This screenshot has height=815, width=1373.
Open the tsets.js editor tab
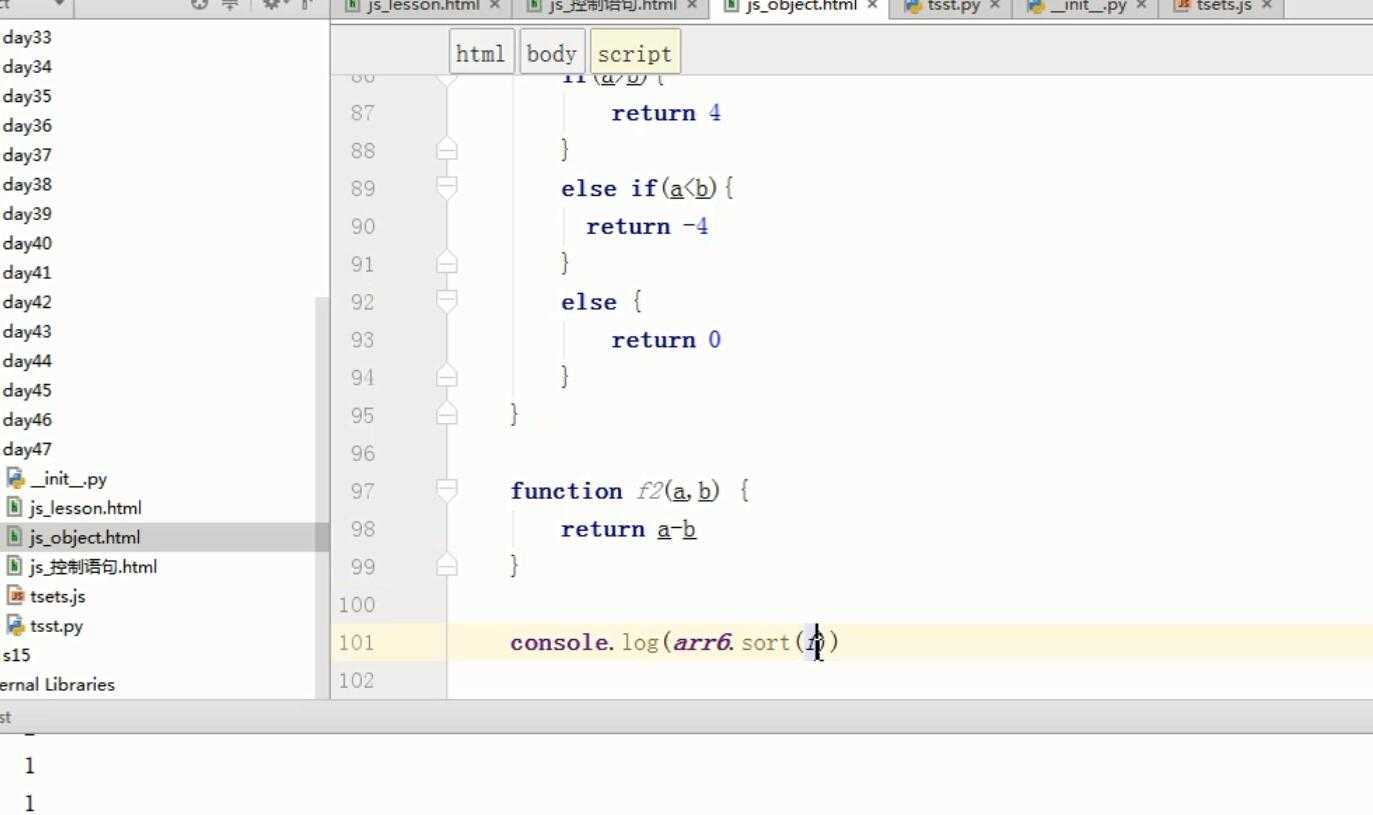point(1222,6)
